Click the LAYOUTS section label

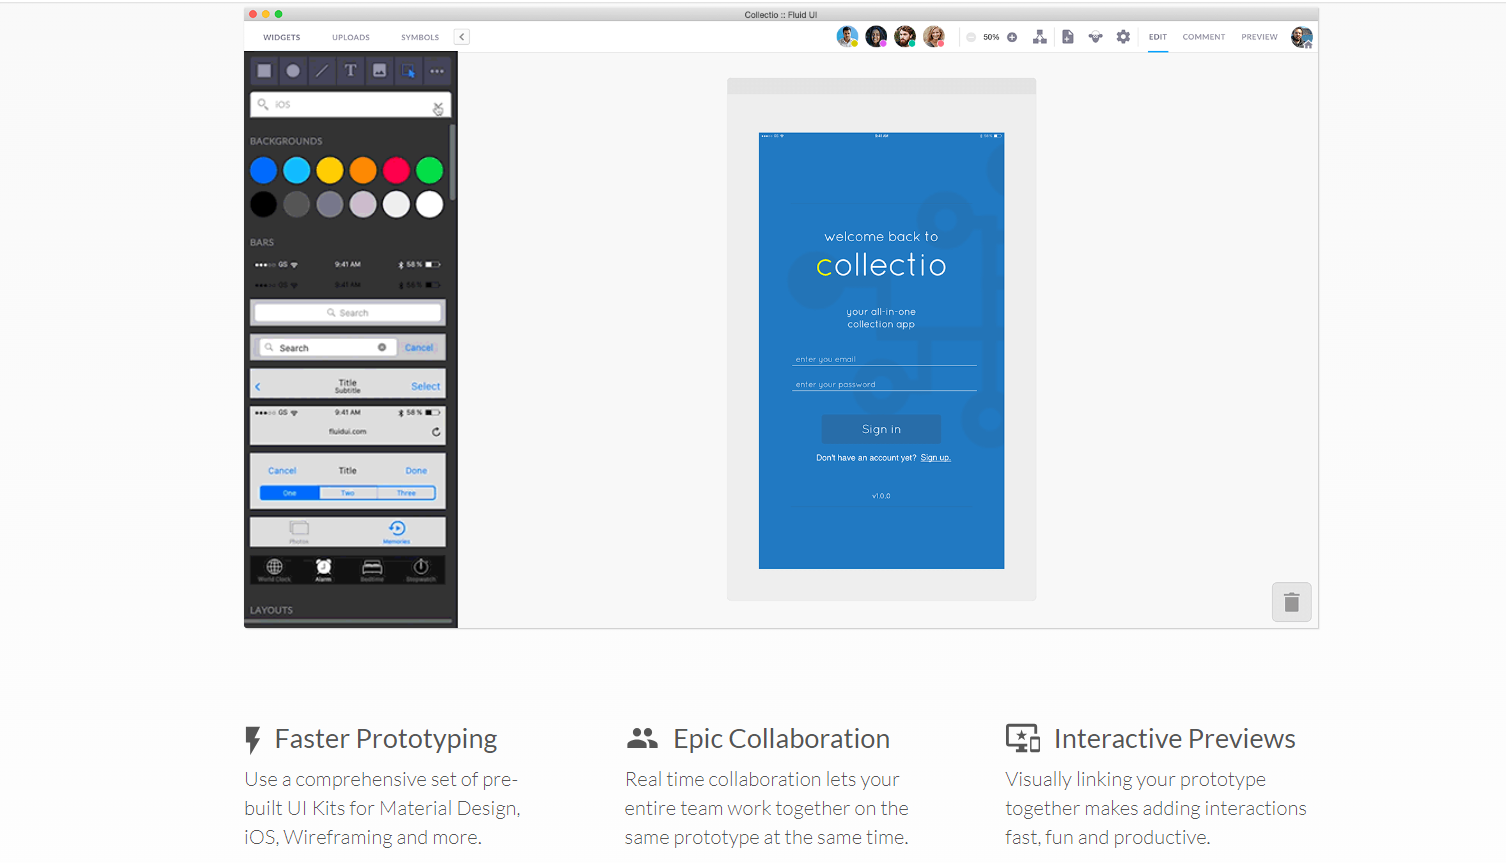click(271, 610)
